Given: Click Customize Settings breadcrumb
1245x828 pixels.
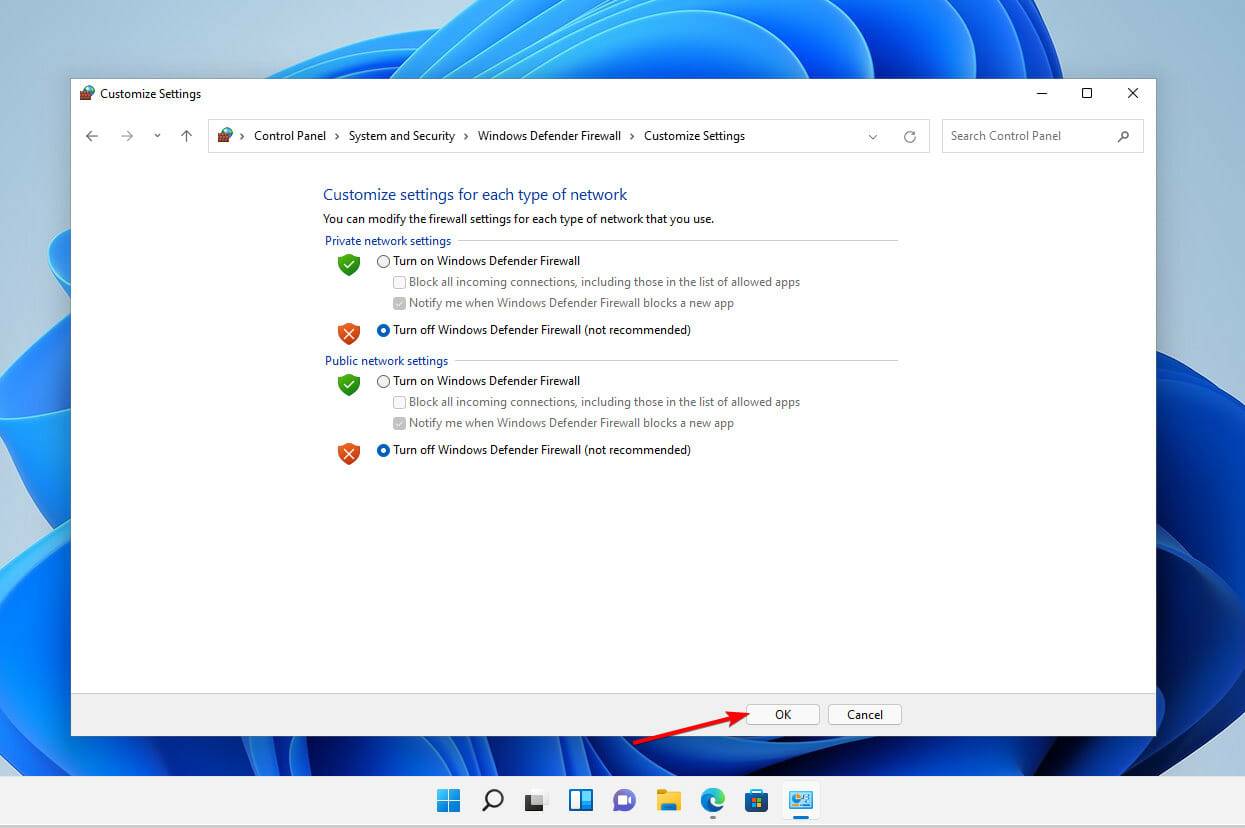Looking at the screenshot, I should (694, 136).
